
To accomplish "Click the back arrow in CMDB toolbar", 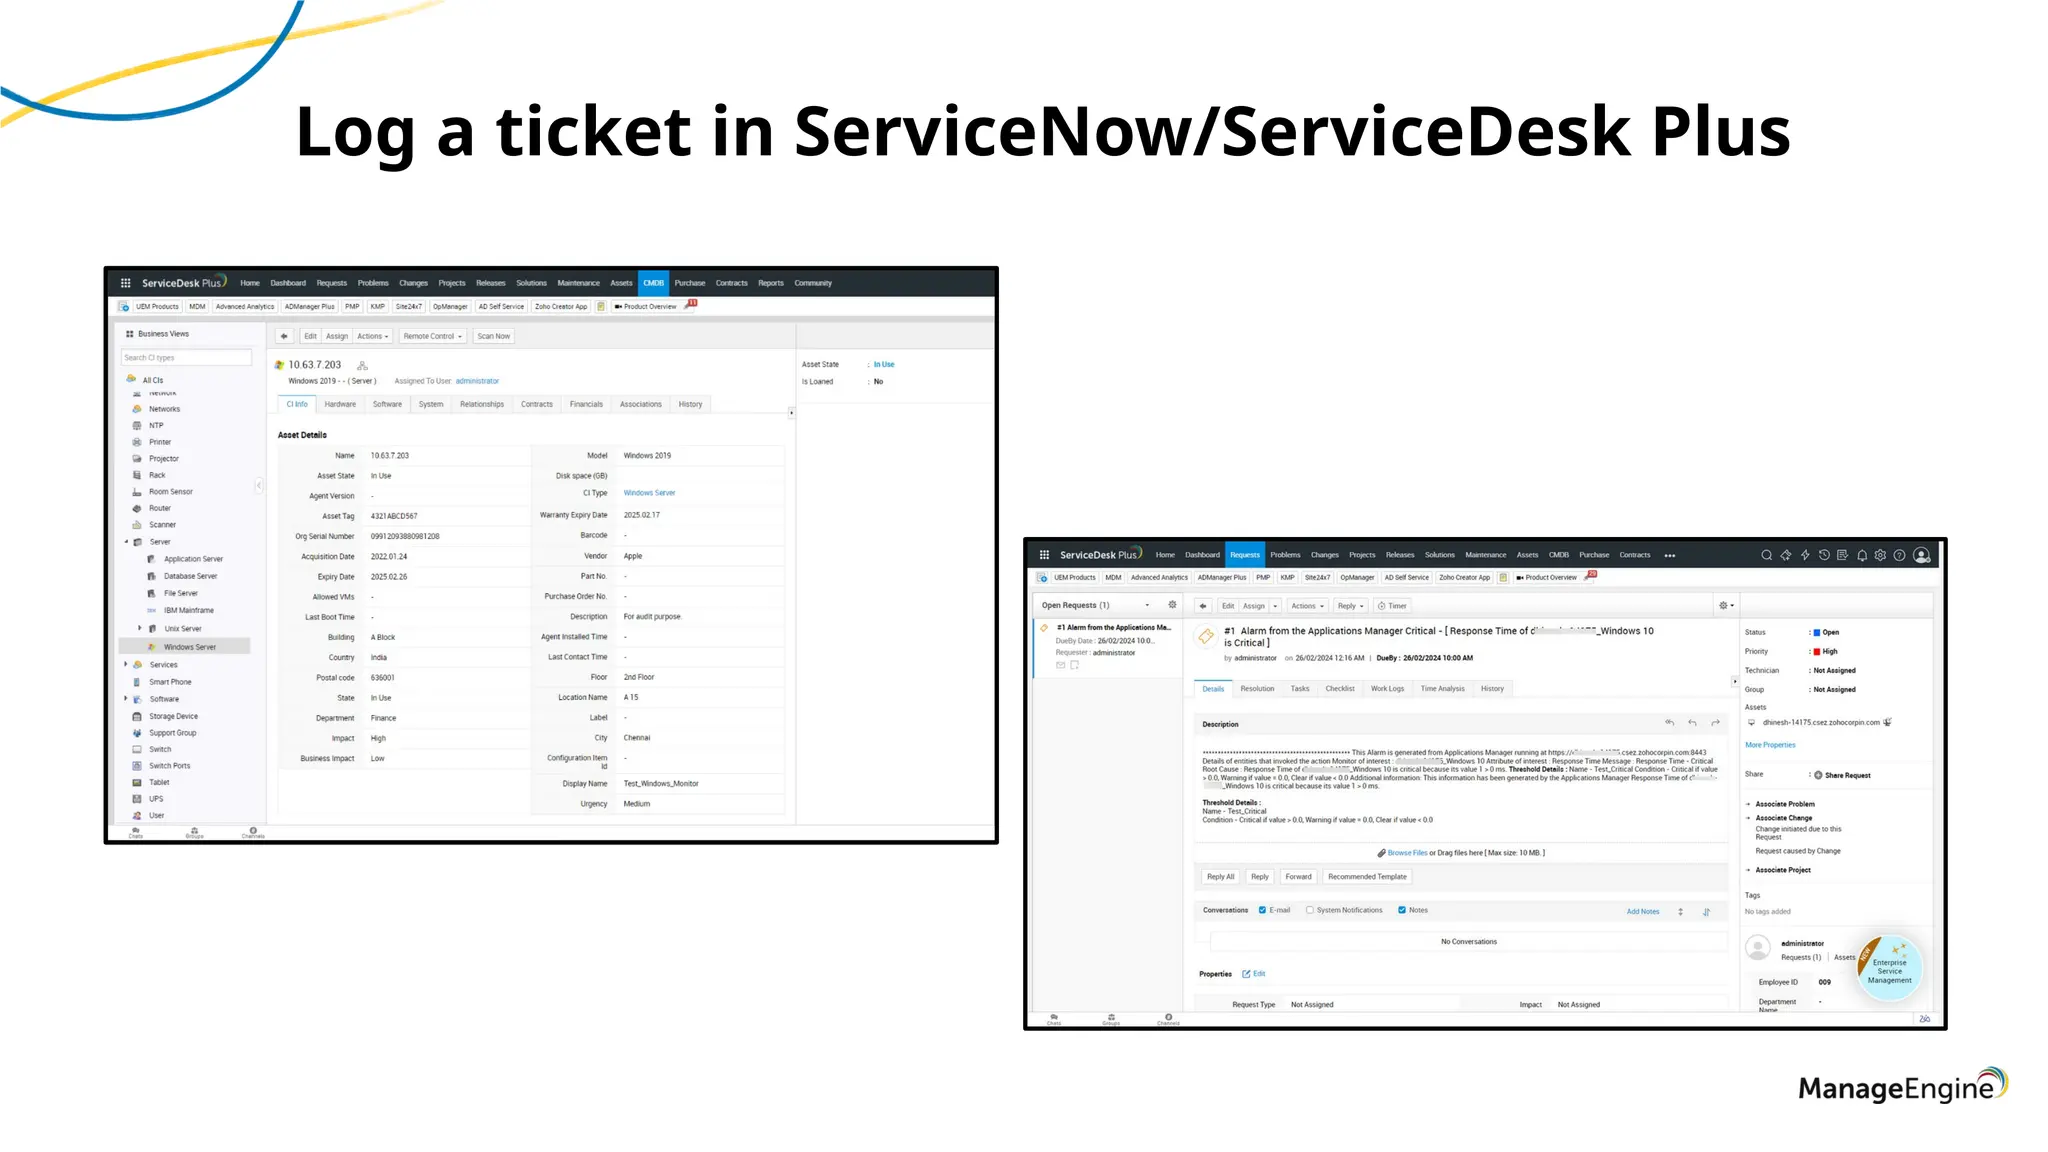I will [x=285, y=336].
